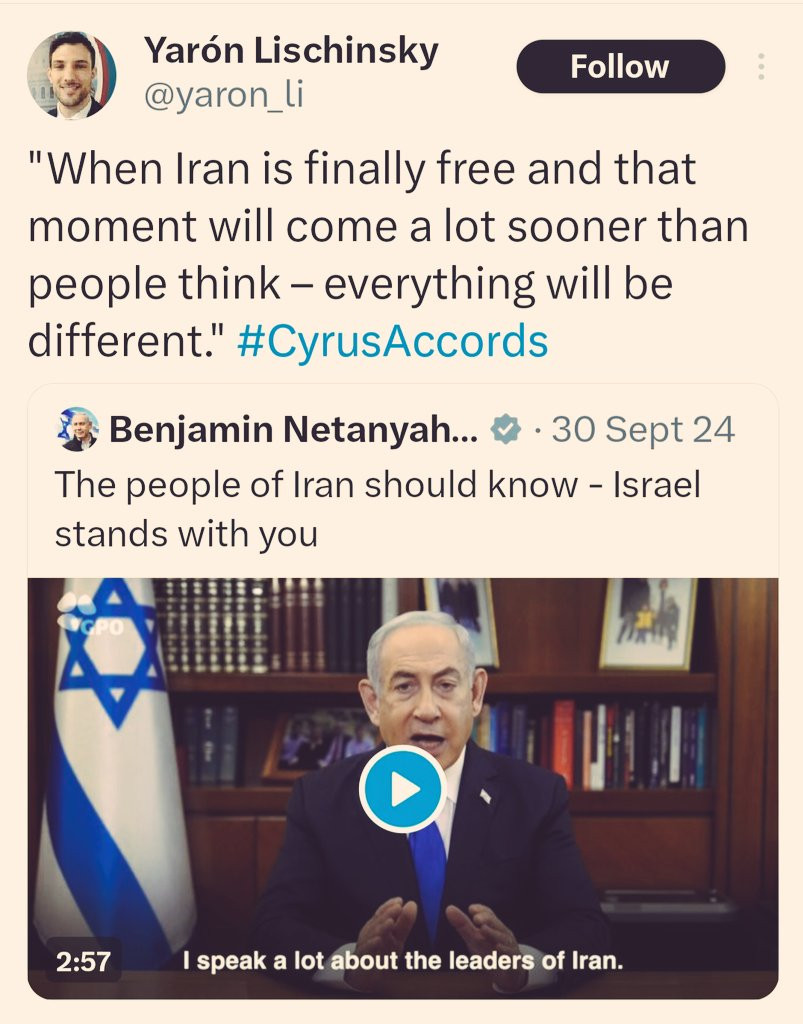Play the quoted video

402,790
